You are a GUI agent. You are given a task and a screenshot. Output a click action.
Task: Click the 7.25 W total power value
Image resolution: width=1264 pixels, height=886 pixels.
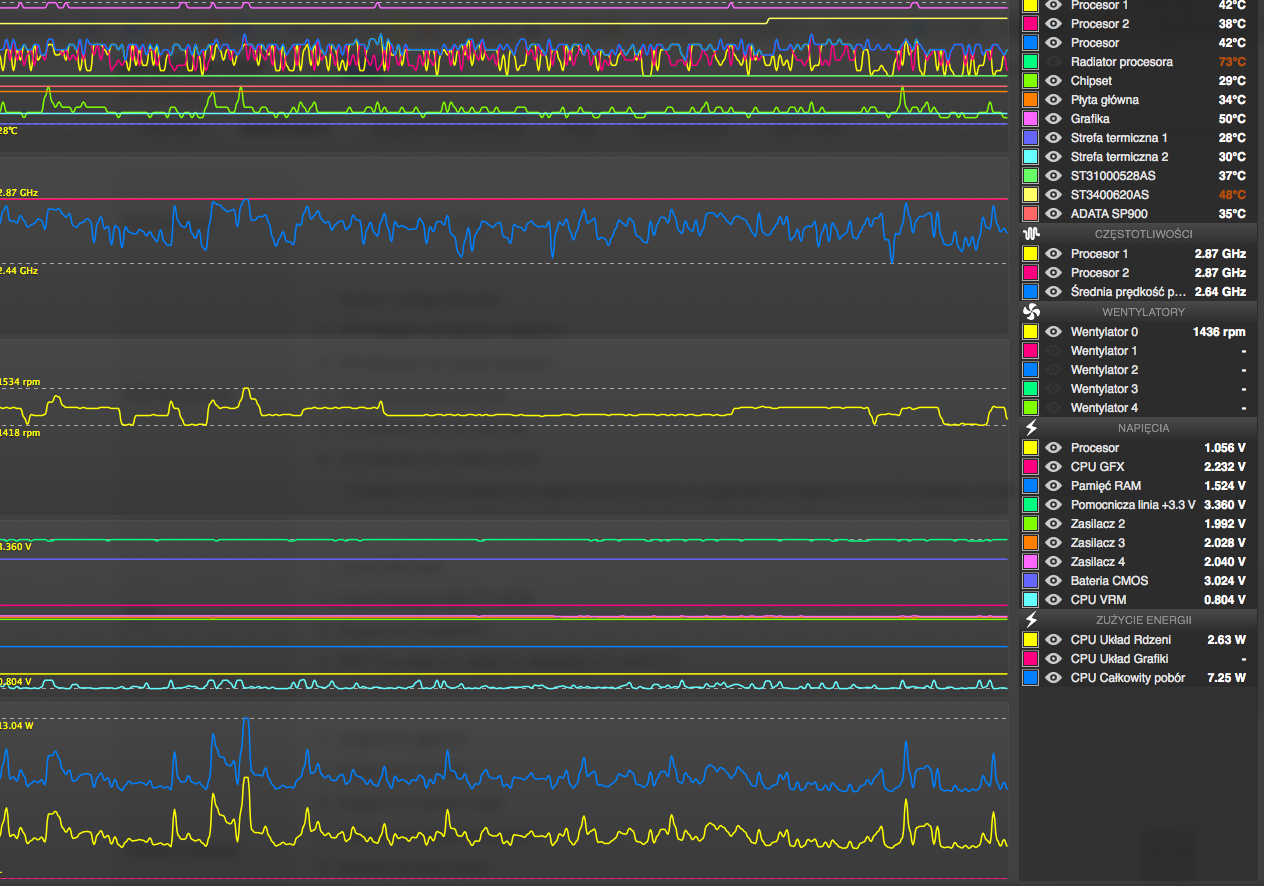(1226, 678)
